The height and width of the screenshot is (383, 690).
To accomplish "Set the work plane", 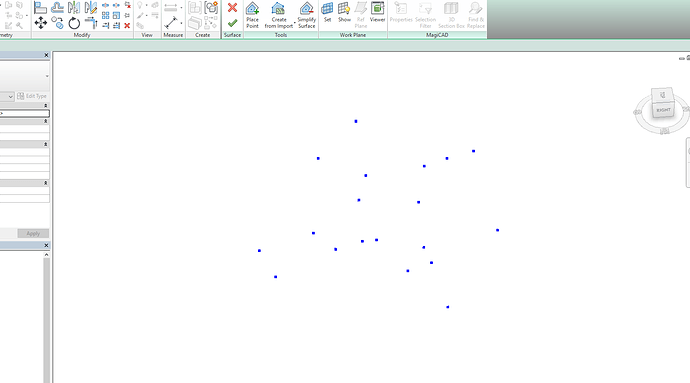I will [327, 12].
